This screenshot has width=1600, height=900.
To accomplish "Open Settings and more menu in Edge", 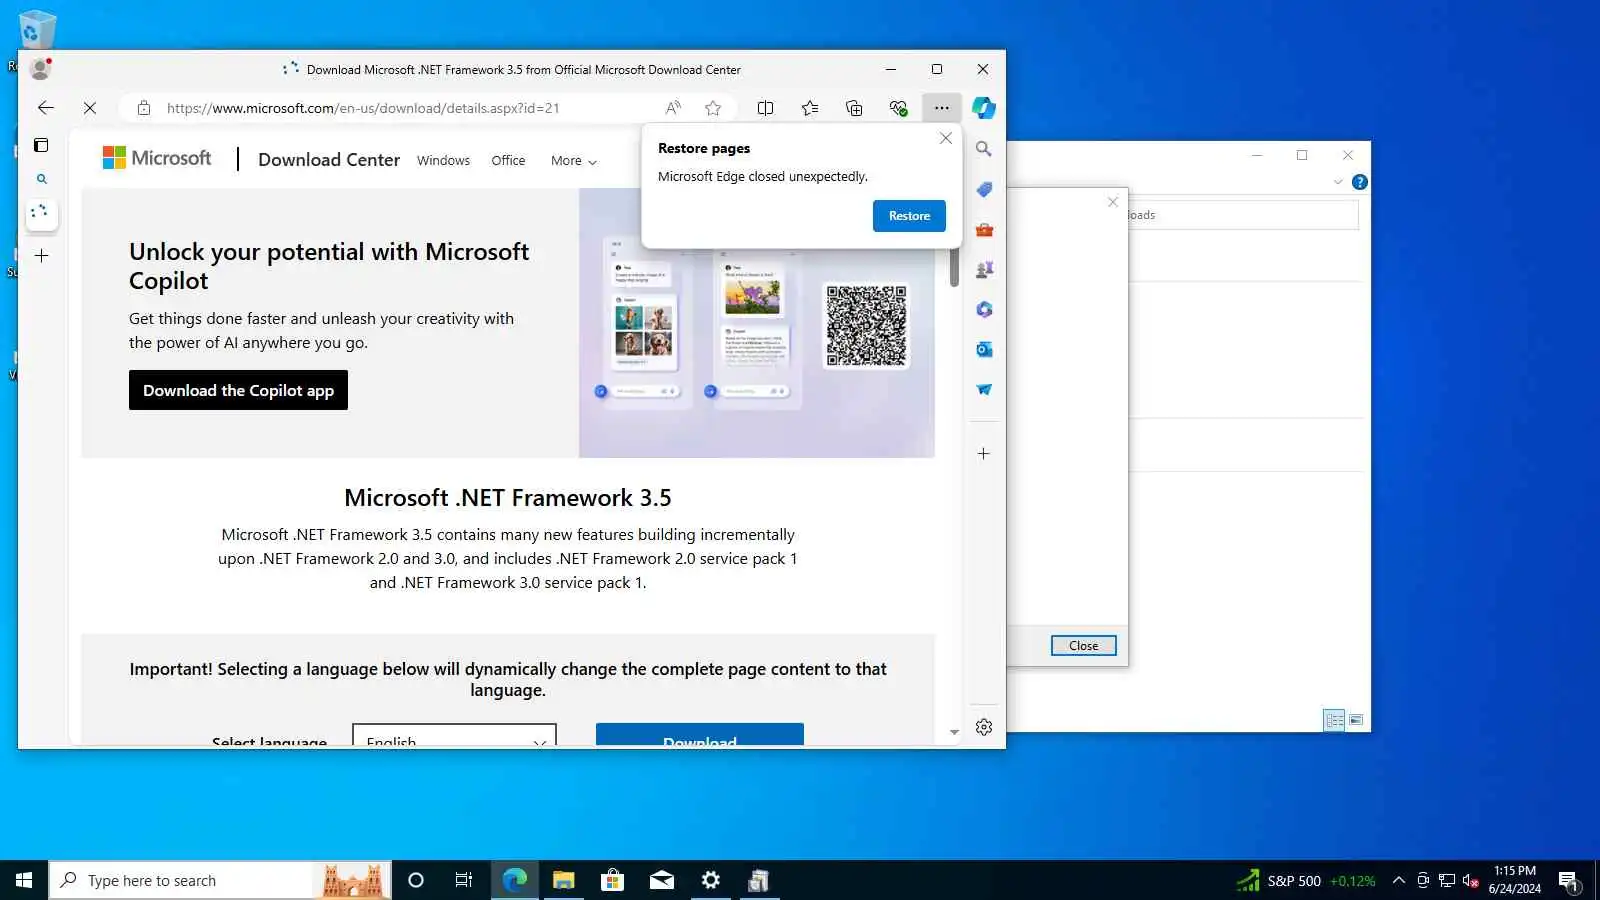I will (x=942, y=108).
